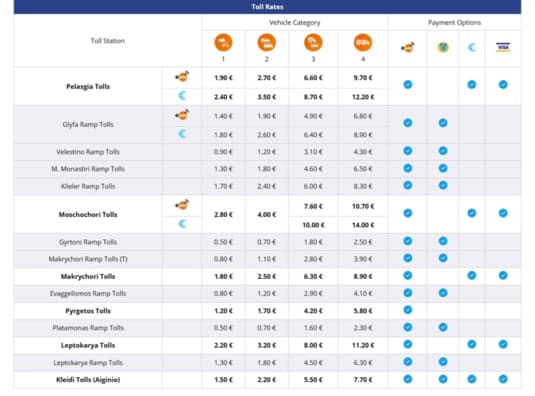This screenshot has width=535, height=396.
Task: Click the vehicle category 4 orange icon
Action: [363, 43]
